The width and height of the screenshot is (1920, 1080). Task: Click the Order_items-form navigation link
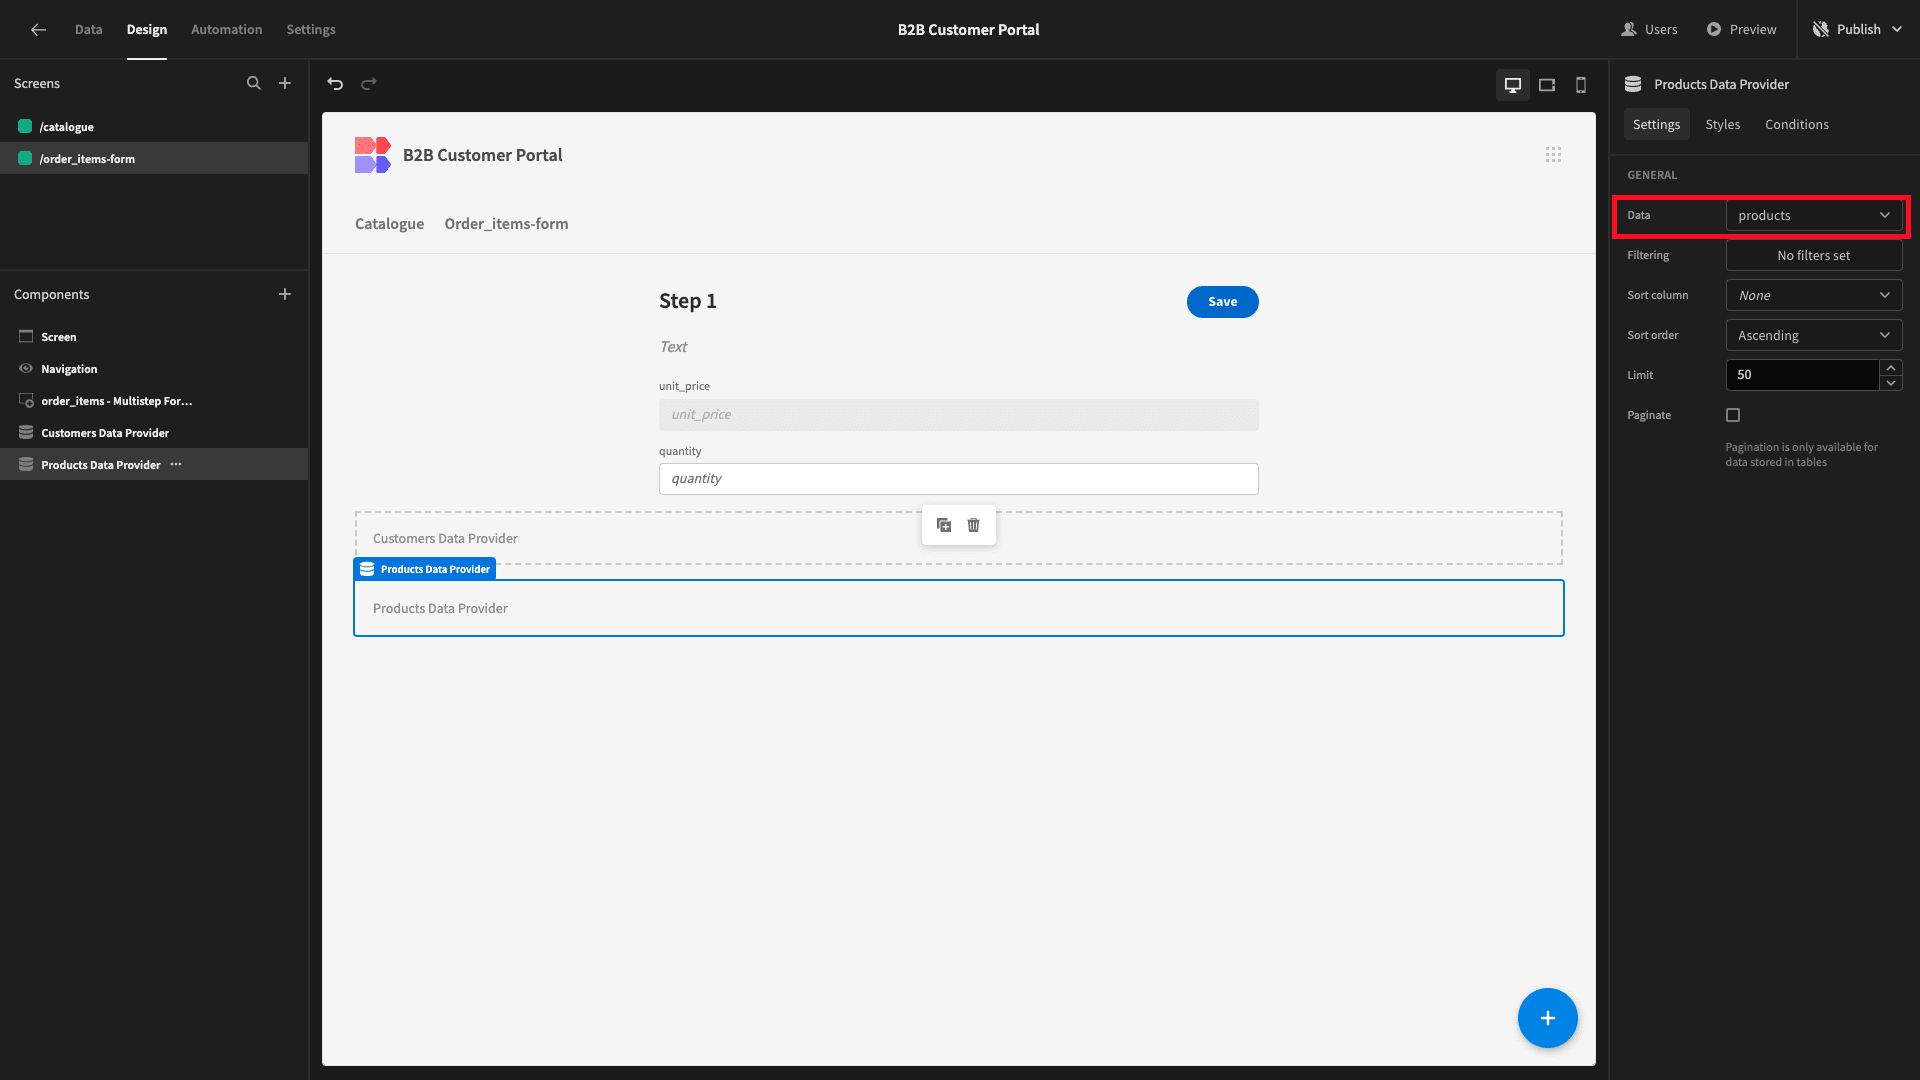(506, 224)
